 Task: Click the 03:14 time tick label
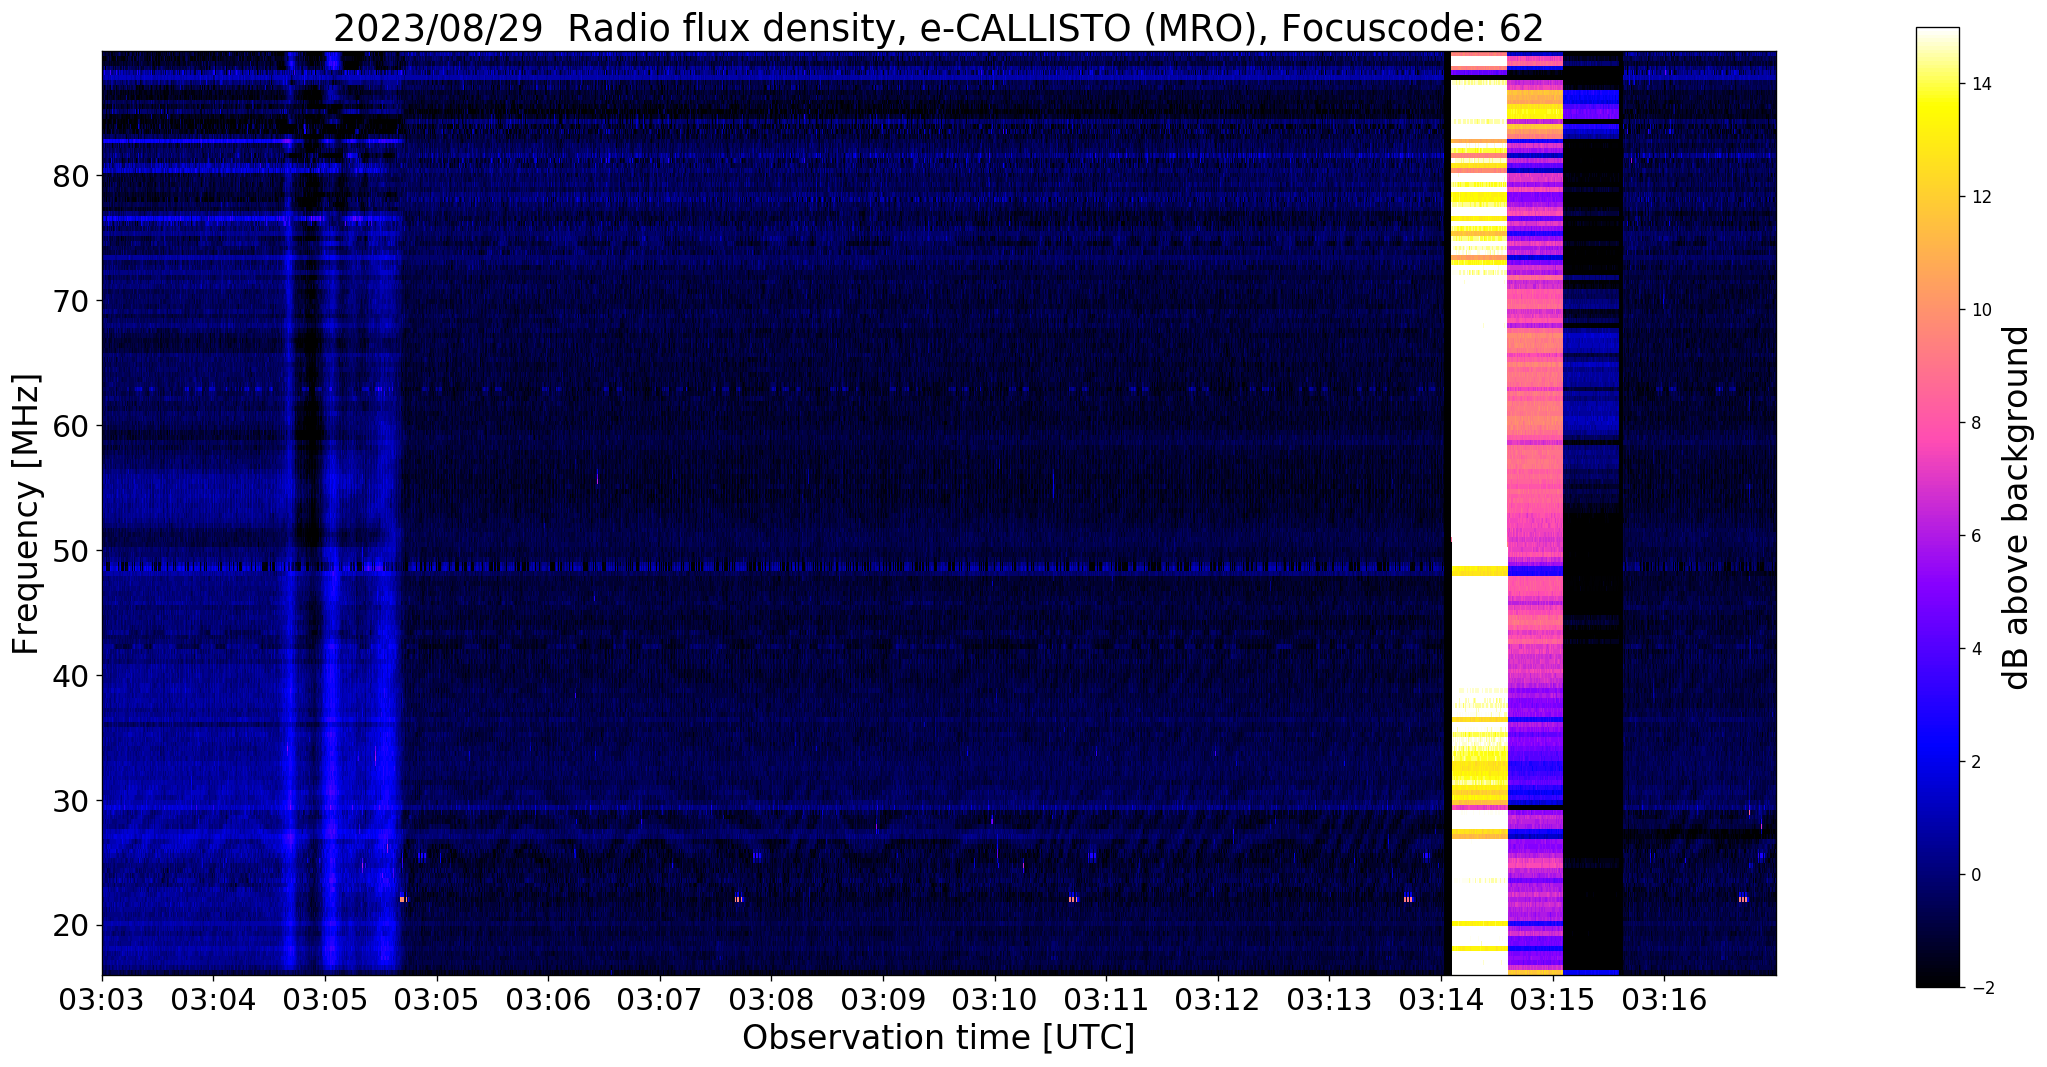click(x=1440, y=1000)
